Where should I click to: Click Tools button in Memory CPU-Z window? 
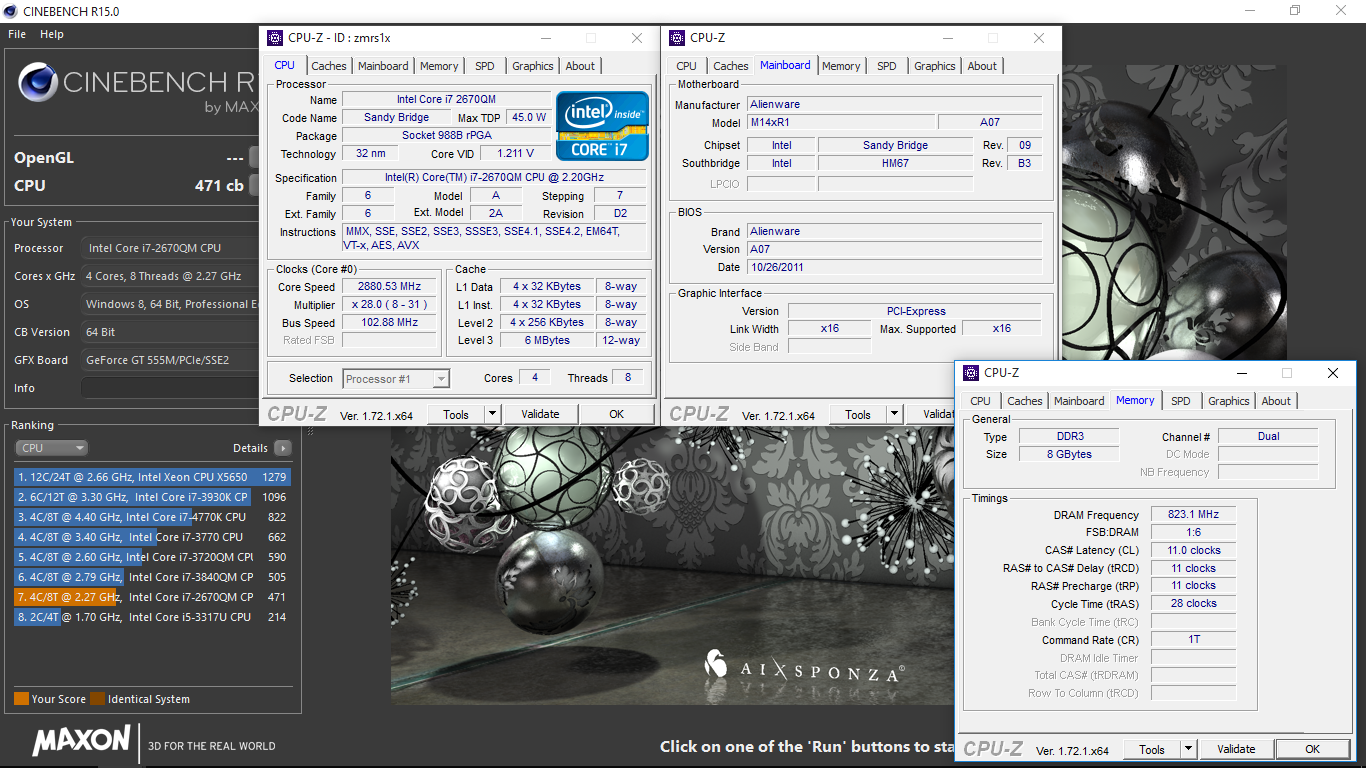coord(1152,749)
